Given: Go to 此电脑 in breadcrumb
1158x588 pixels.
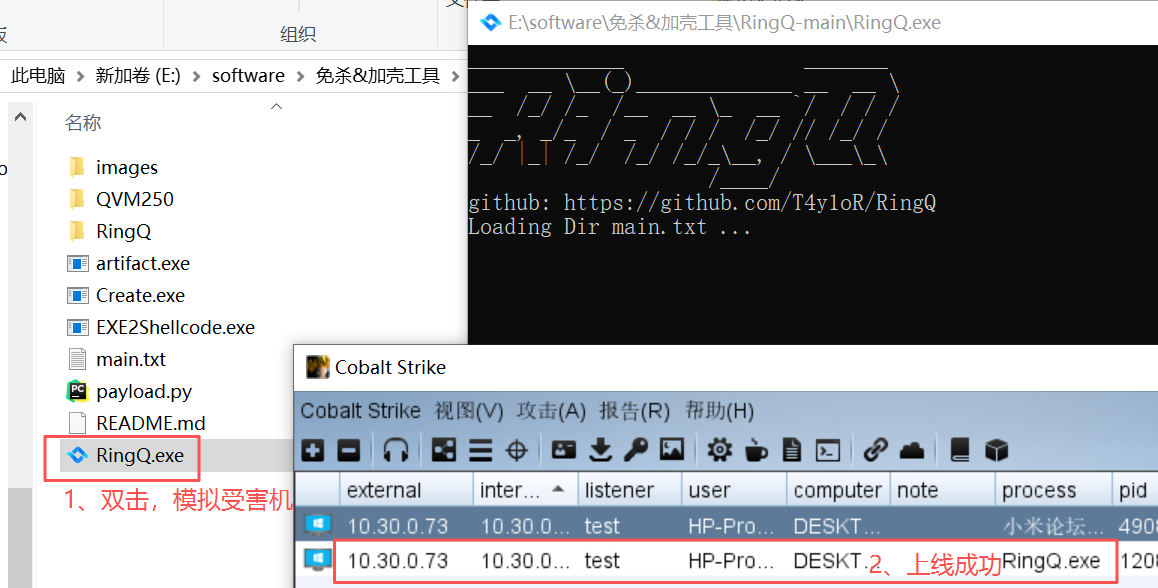Looking at the screenshot, I should [38, 75].
